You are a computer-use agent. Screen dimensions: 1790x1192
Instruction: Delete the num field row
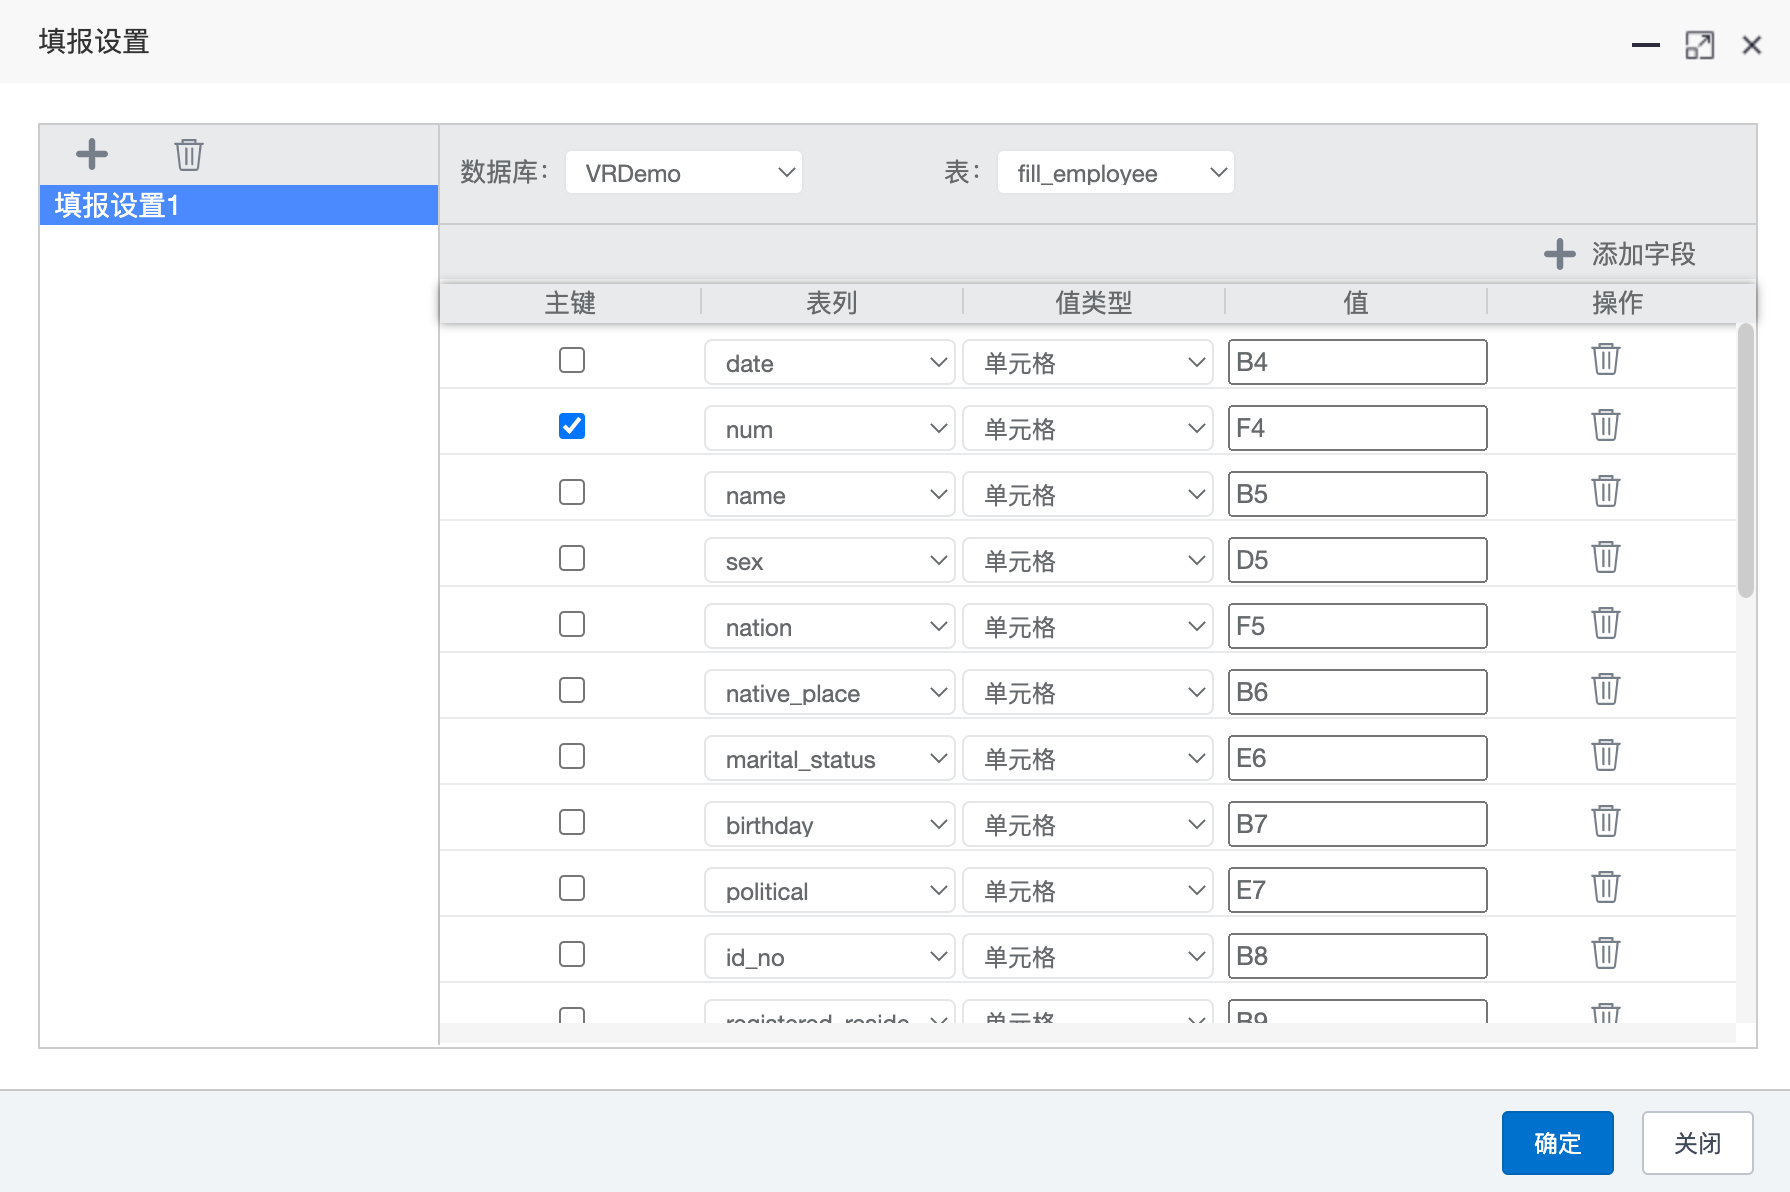coord(1606,425)
